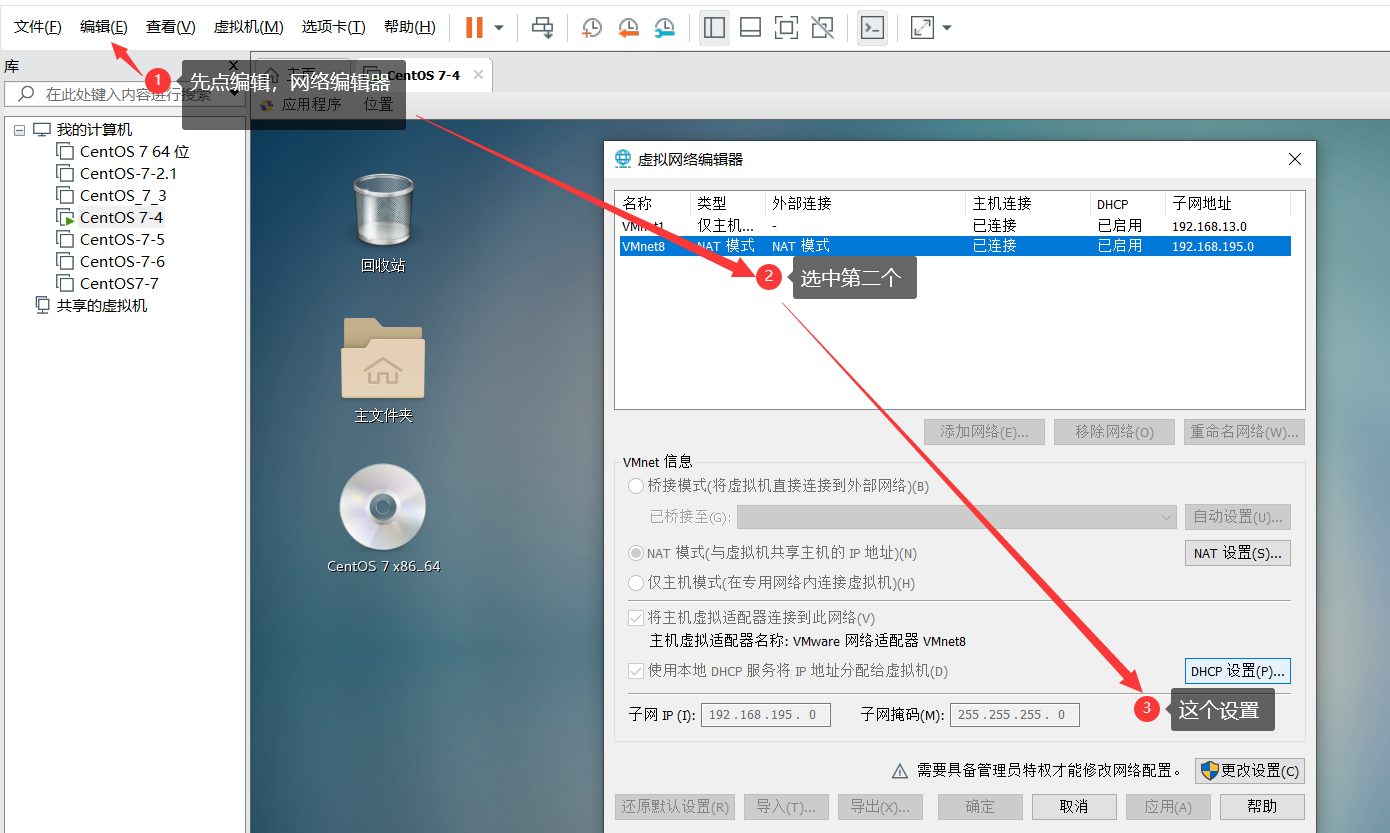
Task: Select 共享的虚拟机 in the library
Action: (x=102, y=306)
